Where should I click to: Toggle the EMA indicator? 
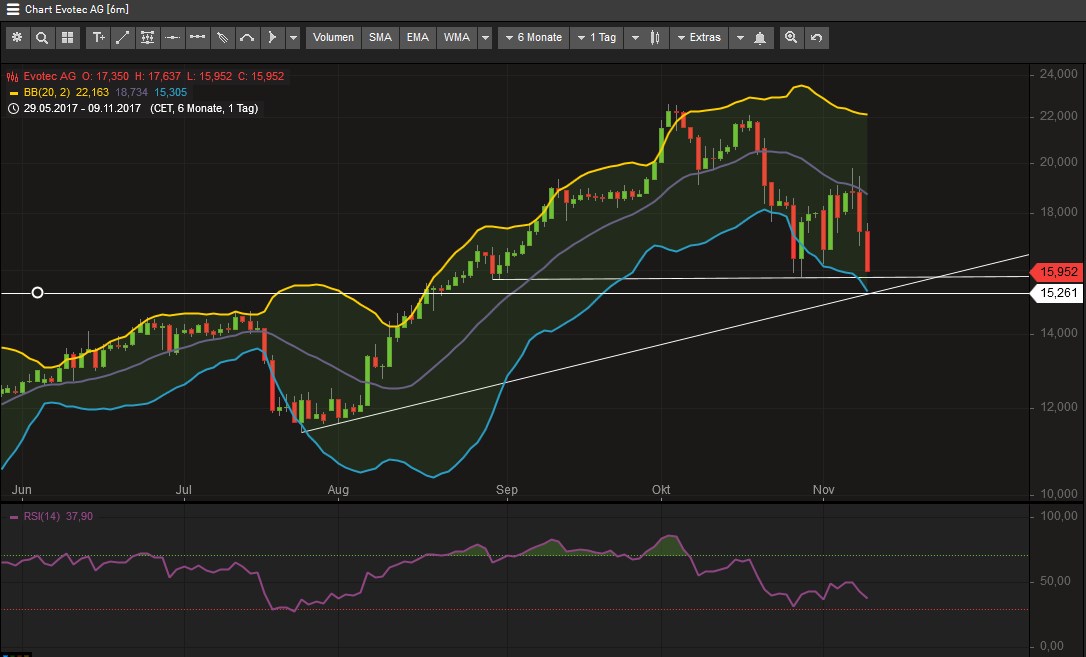[418, 38]
